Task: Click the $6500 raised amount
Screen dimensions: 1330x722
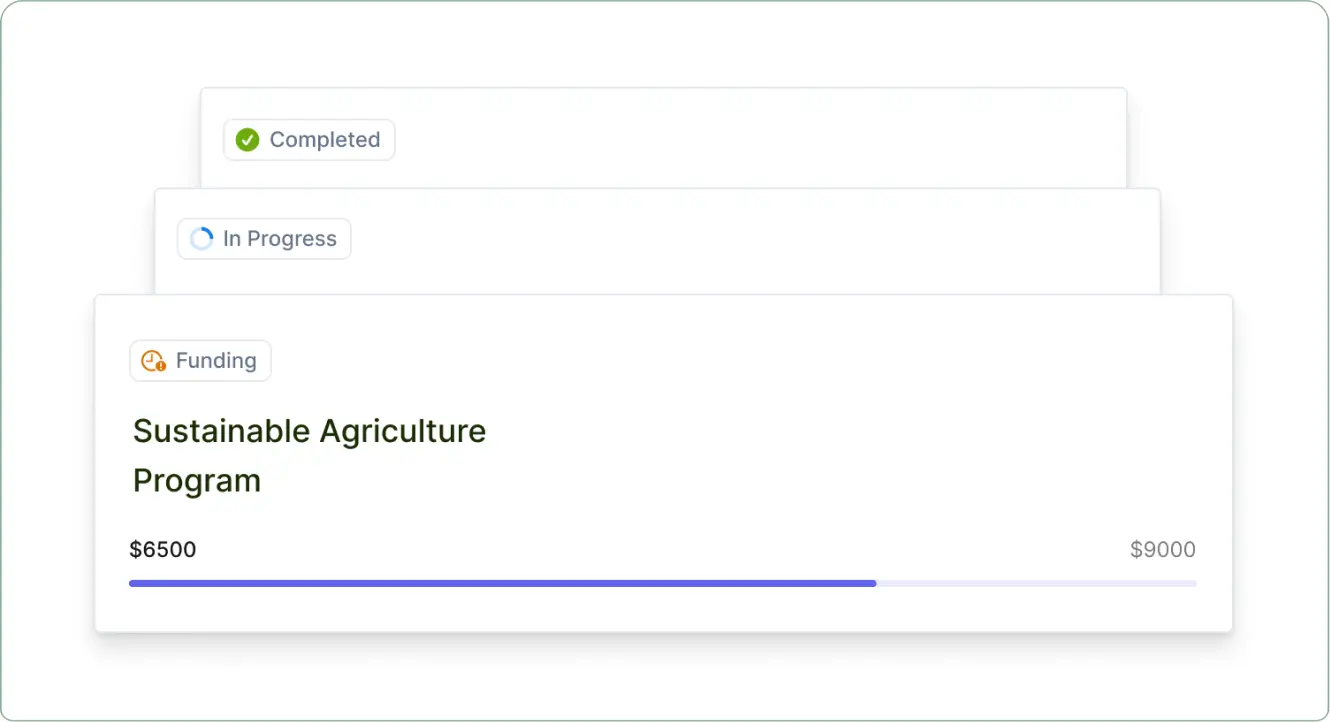Action: tap(163, 549)
